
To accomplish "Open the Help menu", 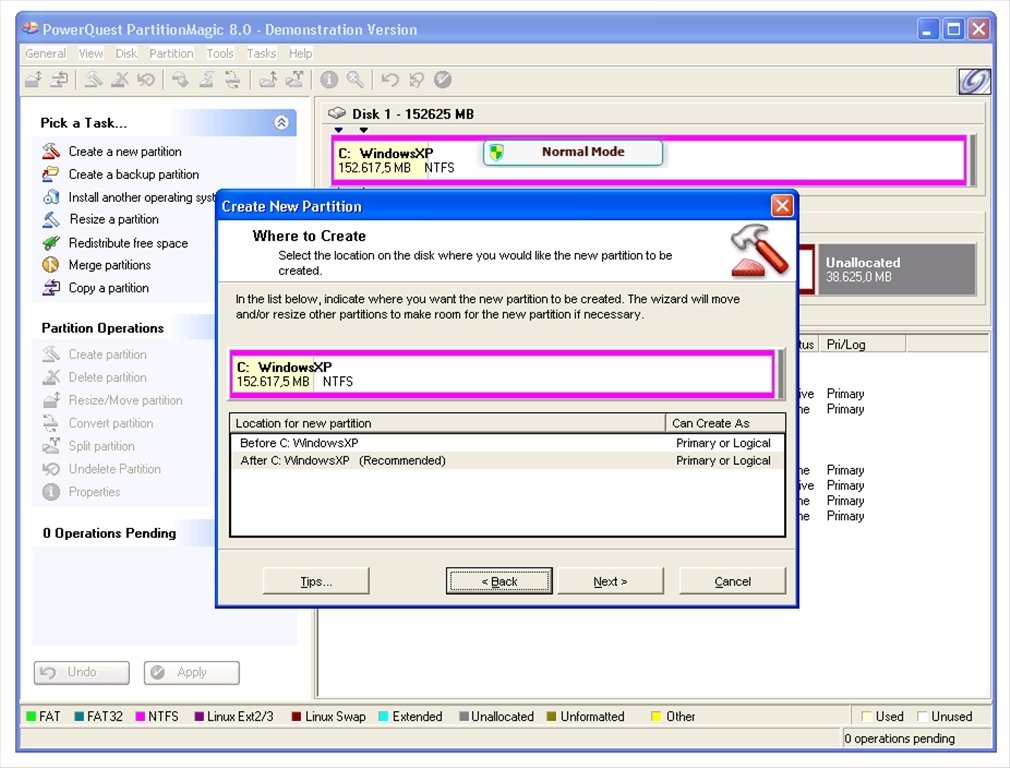I will (x=300, y=53).
